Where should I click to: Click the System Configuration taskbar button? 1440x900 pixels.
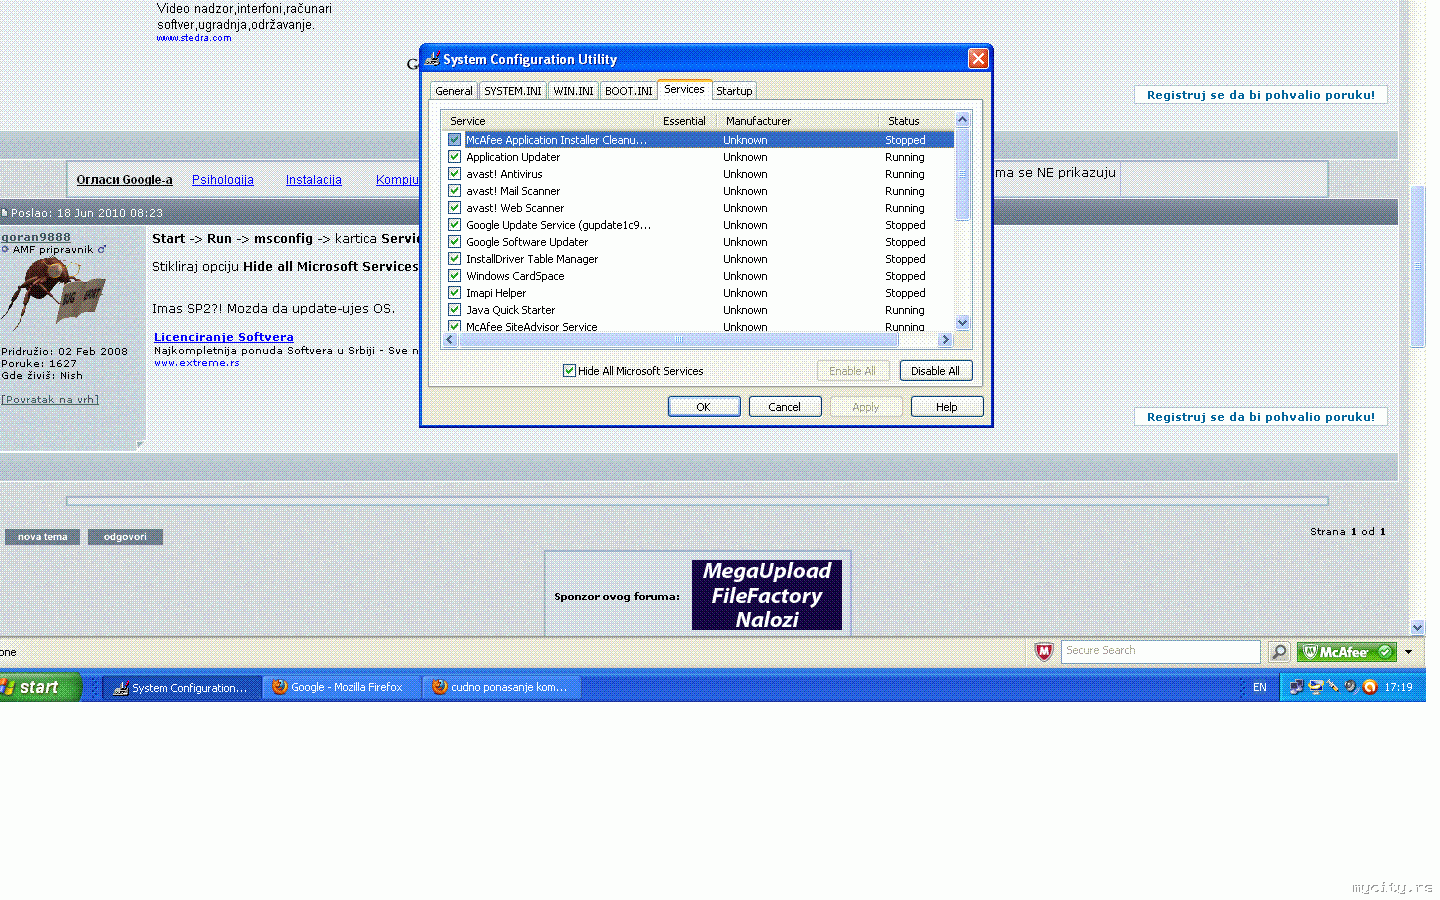click(x=182, y=687)
